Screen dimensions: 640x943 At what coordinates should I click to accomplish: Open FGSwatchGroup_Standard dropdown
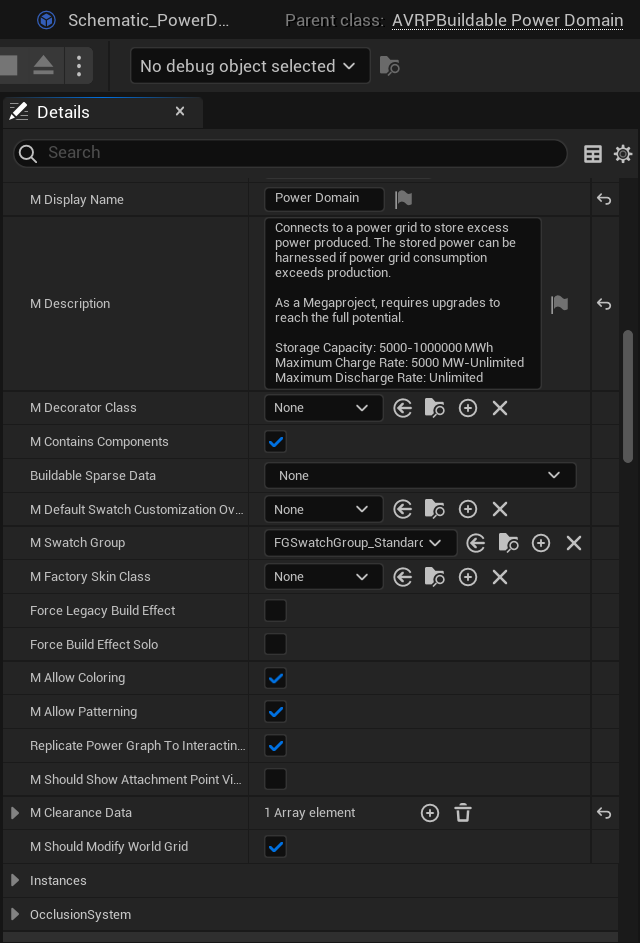(360, 543)
